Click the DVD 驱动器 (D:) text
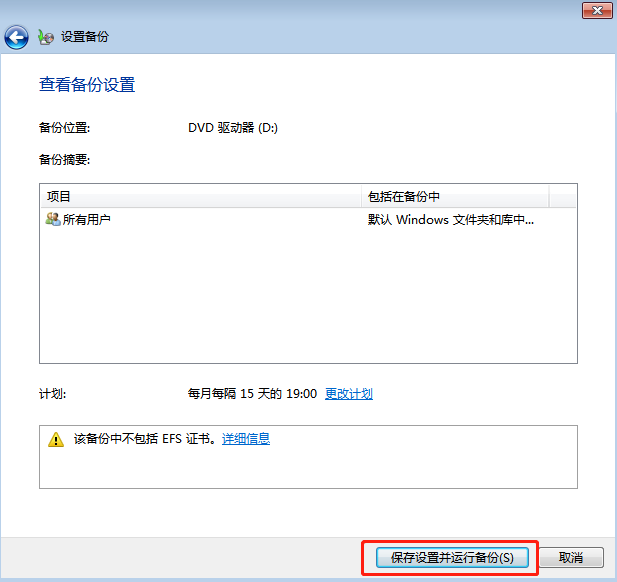Image resolution: width=617 pixels, height=582 pixels. 233,128
